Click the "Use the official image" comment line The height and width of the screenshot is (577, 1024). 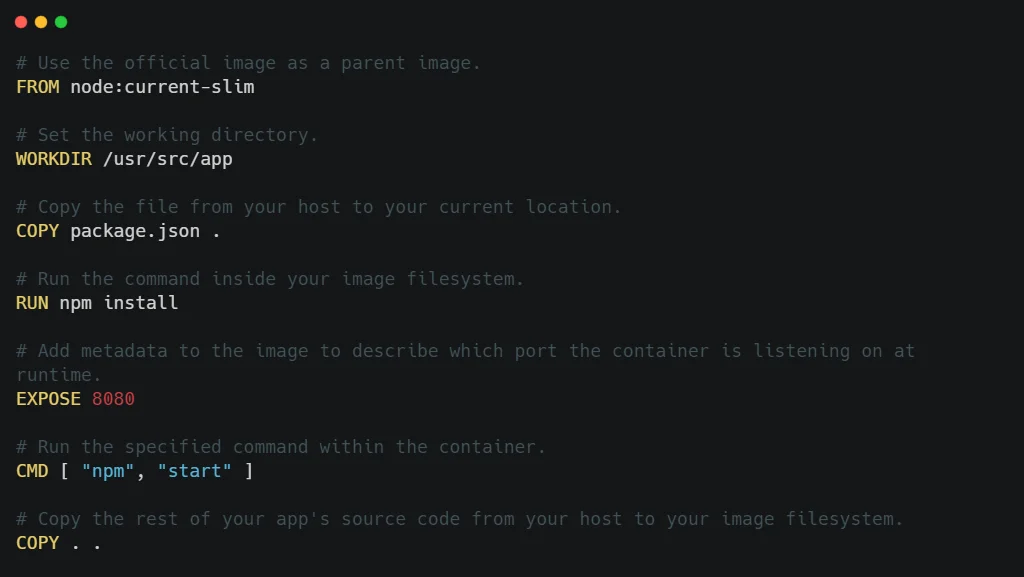coord(248,63)
